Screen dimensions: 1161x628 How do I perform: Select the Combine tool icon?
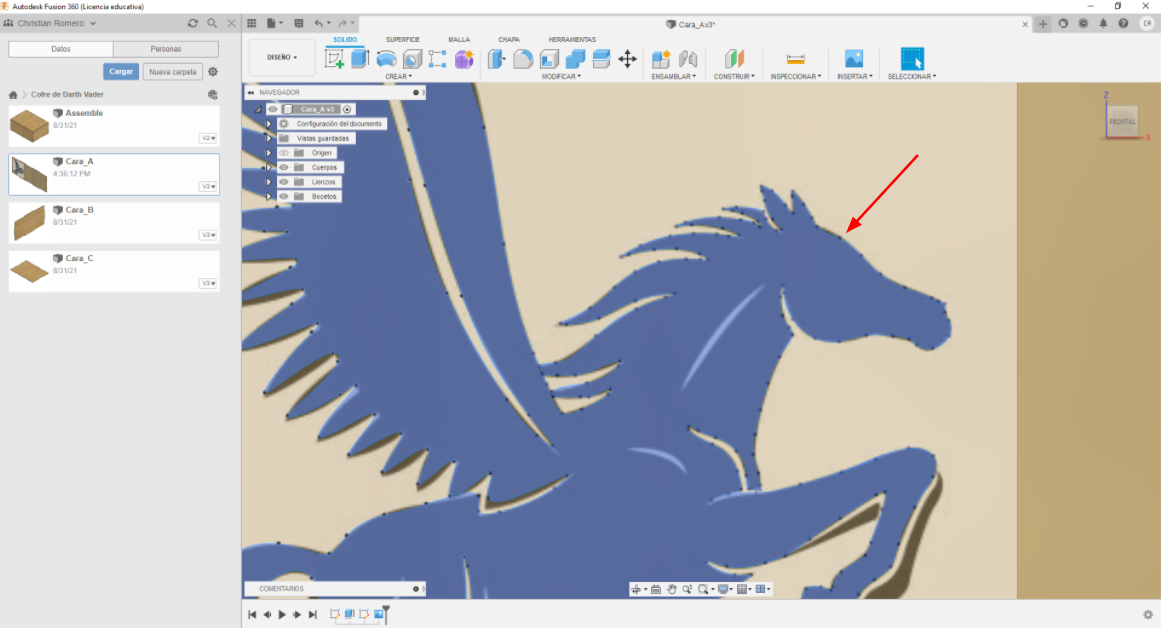(x=575, y=59)
